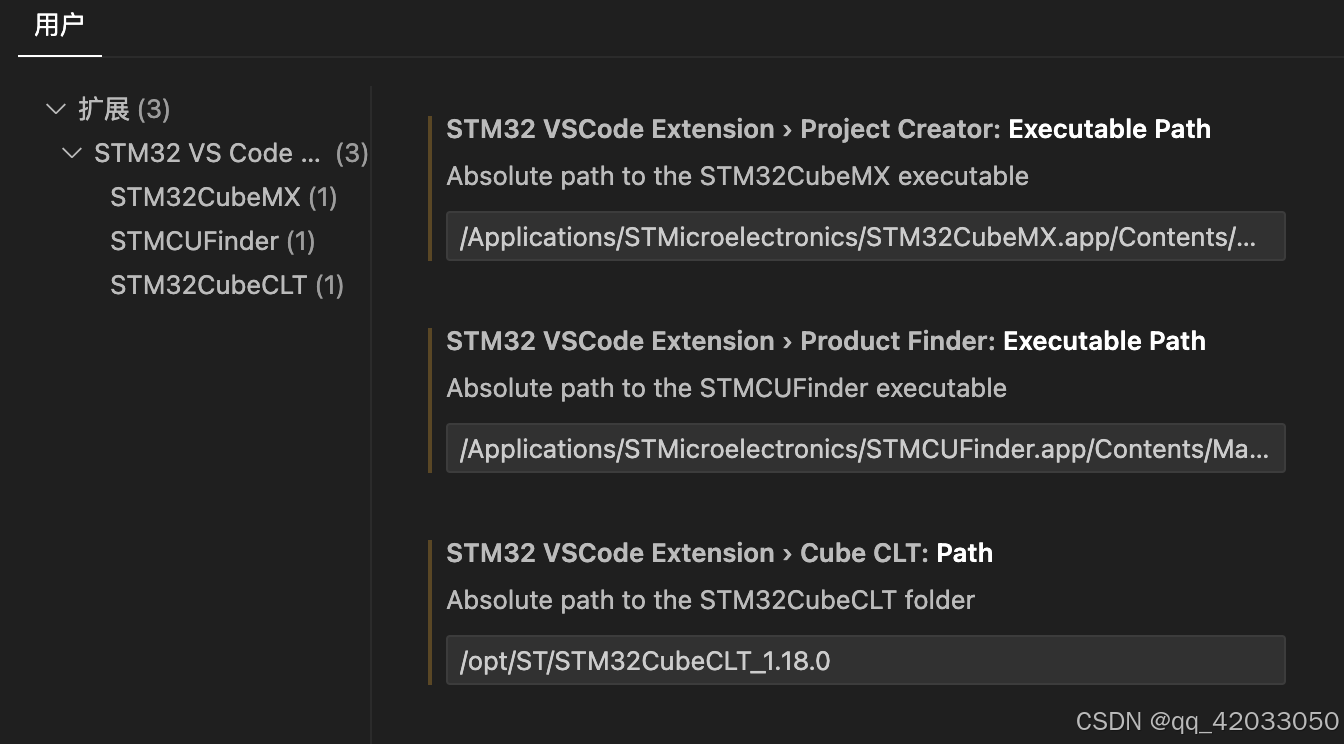Focus the /opt/ST/STM32CubeCLT_1.18.0 path field
Image resolution: width=1344 pixels, height=744 pixels.
point(865,660)
